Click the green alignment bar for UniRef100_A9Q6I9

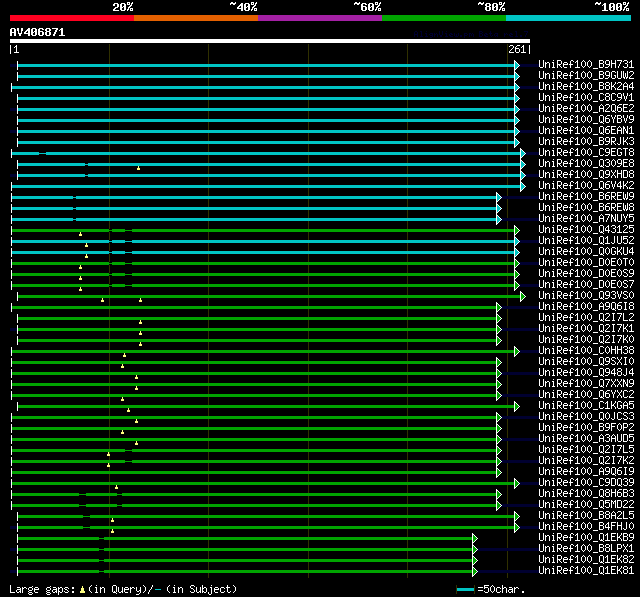pos(254,473)
